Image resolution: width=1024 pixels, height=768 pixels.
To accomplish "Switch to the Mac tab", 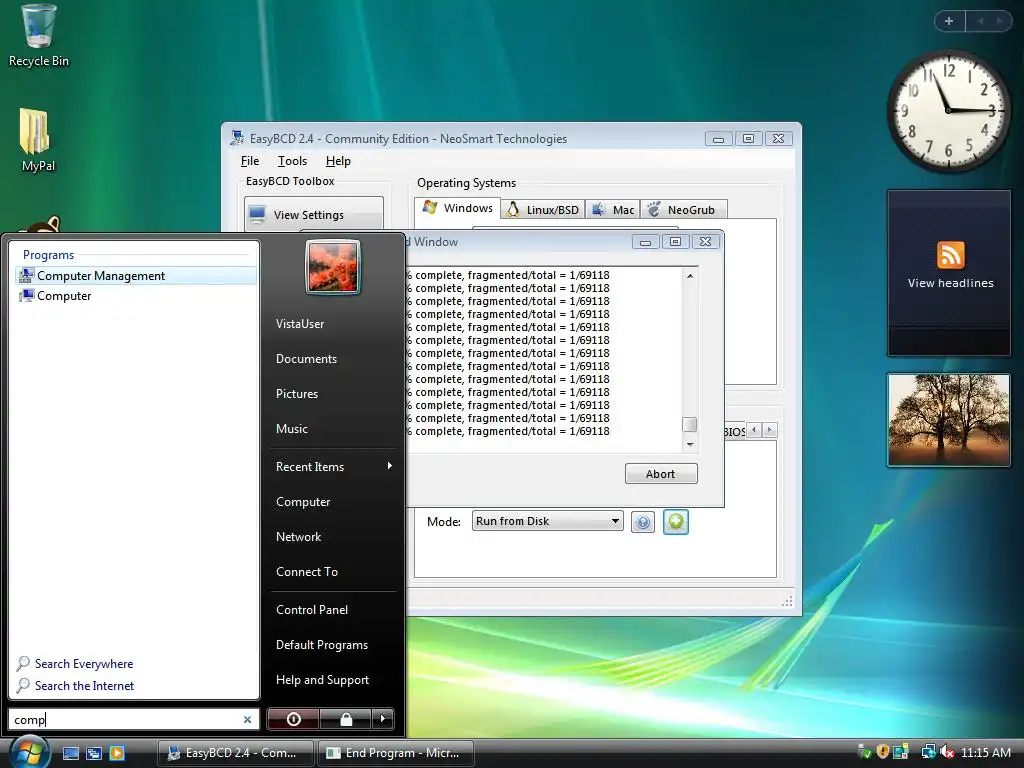I will pyautogui.click(x=613, y=210).
